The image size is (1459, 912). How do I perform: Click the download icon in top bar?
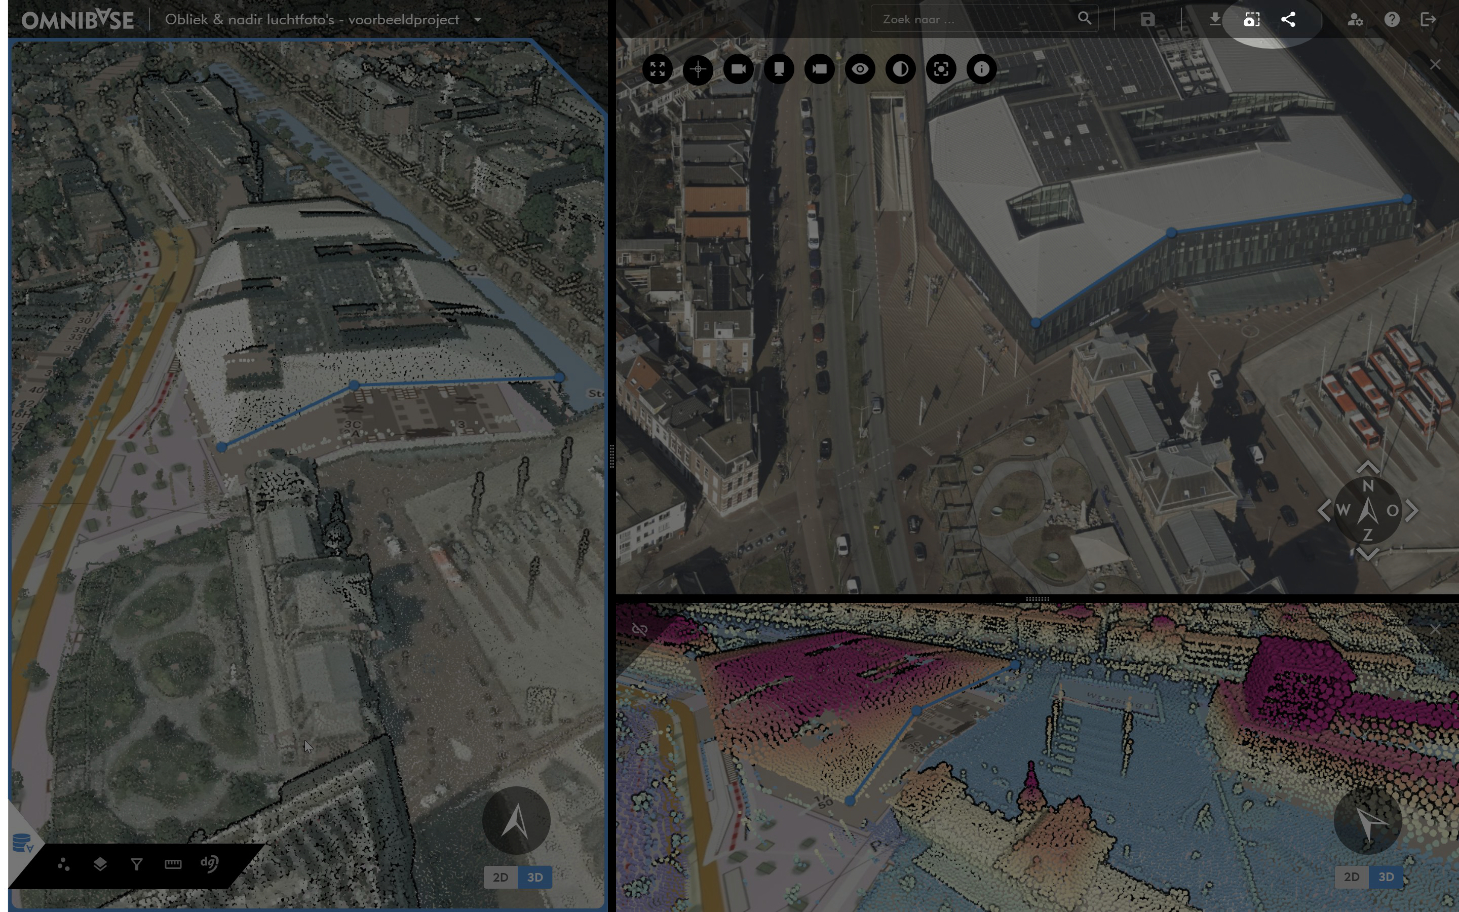(1214, 19)
